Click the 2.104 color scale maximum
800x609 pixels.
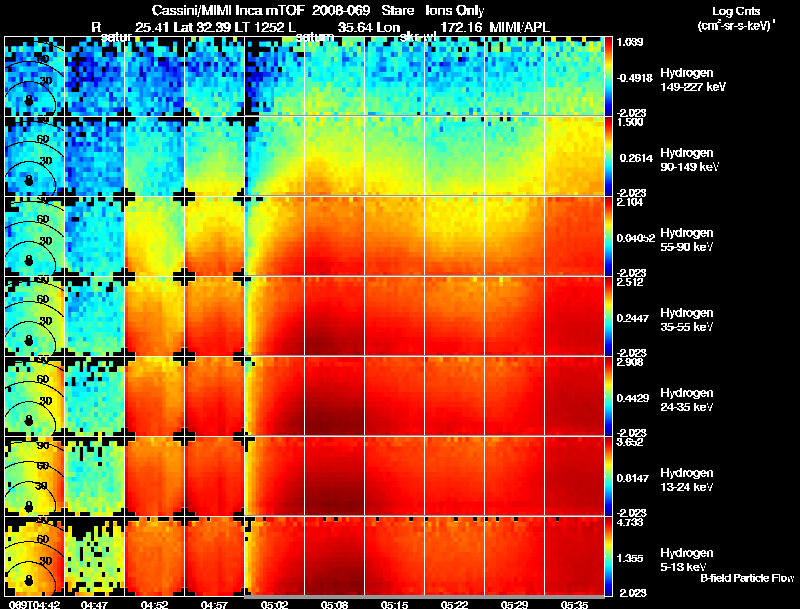(x=630, y=202)
